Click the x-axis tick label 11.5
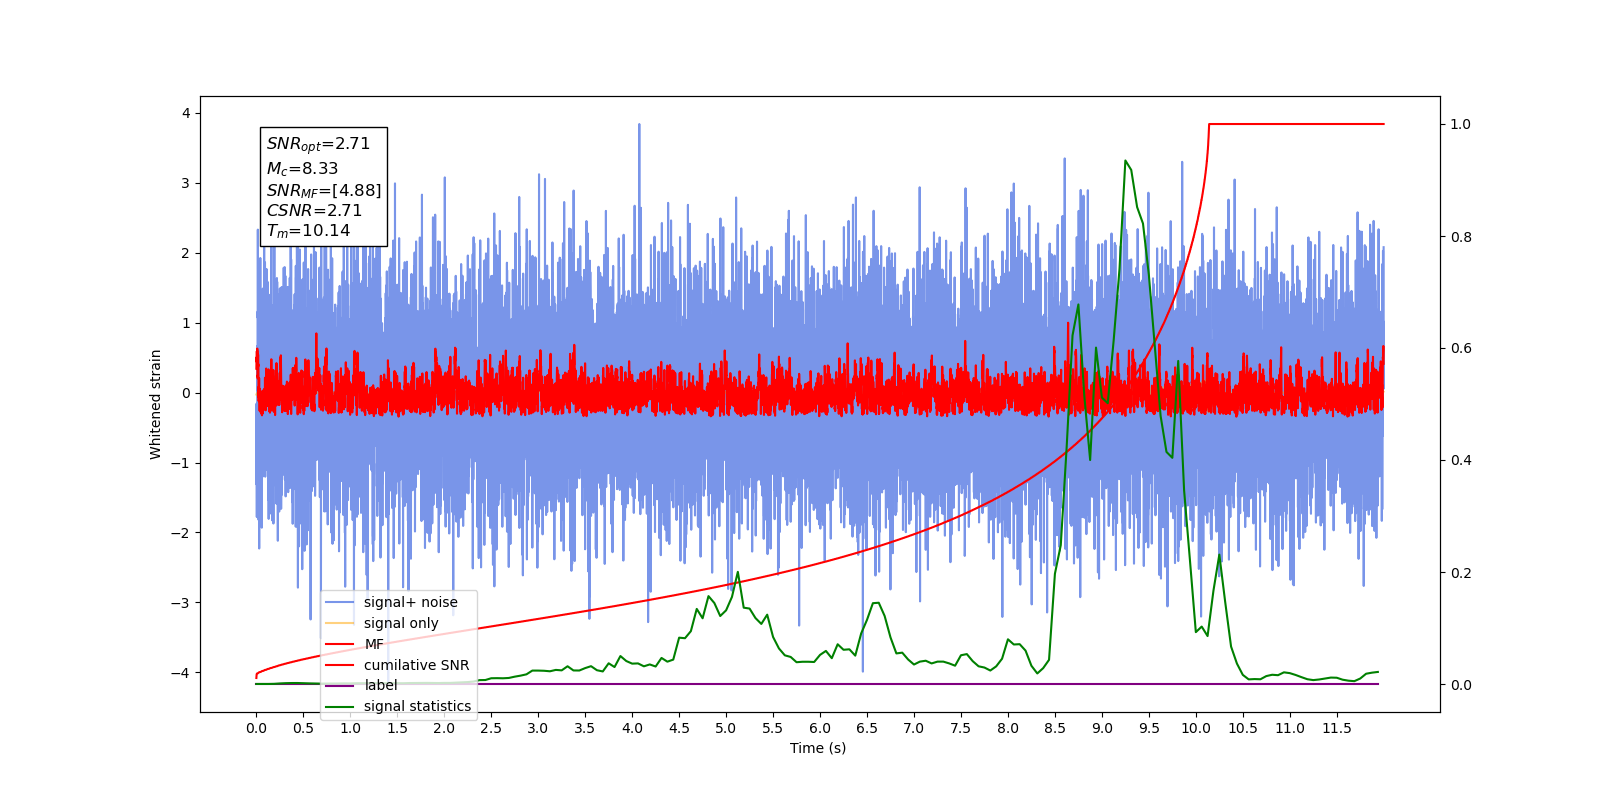This screenshot has width=1600, height=800. pyautogui.click(x=1337, y=728)
